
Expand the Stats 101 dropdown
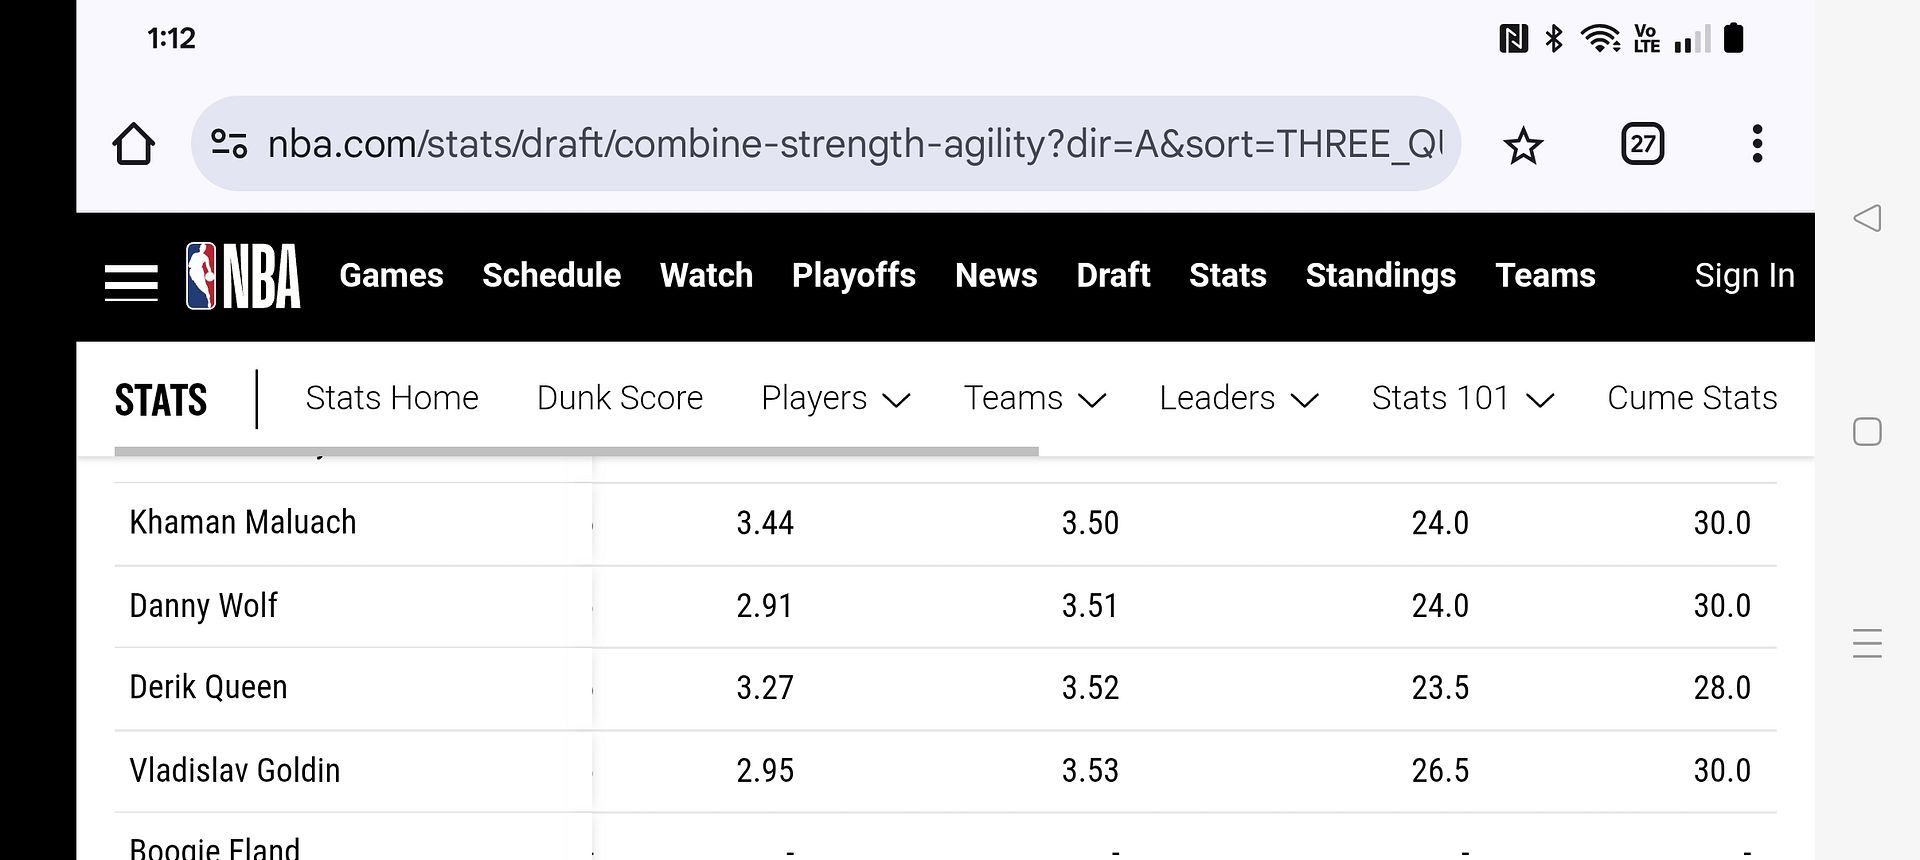coord(1462,398)
